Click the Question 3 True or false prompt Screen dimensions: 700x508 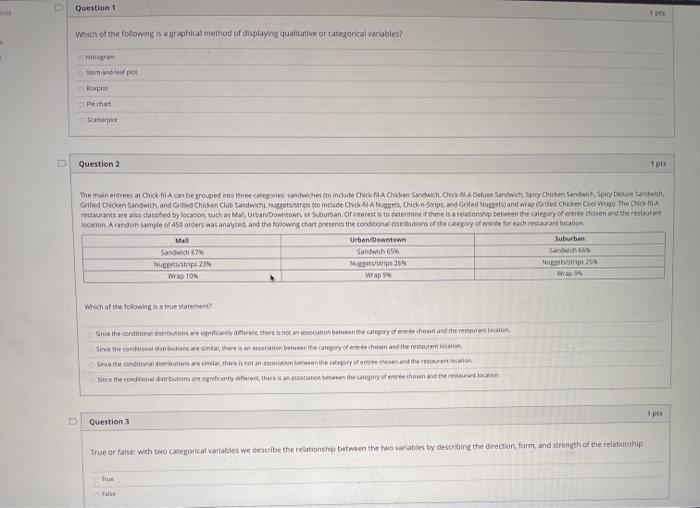coord(367,448)
